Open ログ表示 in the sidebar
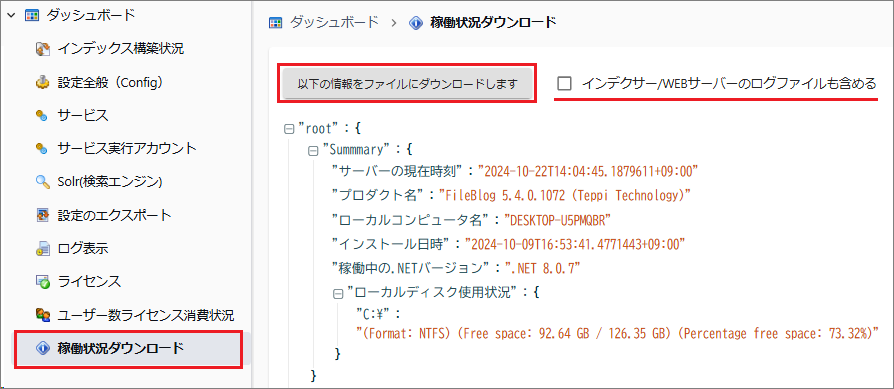Screen dimensions: 894x389 (83, 249)
